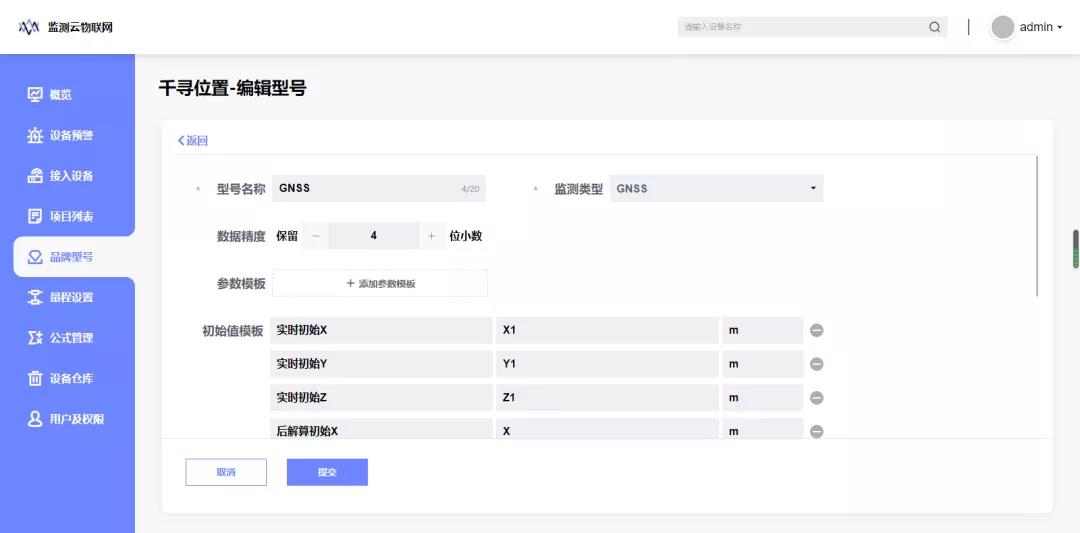The width and height of the screenshot is (1080, 533).
Task: Open 用户及权限 in the sidebar
Action: [66, 419]
